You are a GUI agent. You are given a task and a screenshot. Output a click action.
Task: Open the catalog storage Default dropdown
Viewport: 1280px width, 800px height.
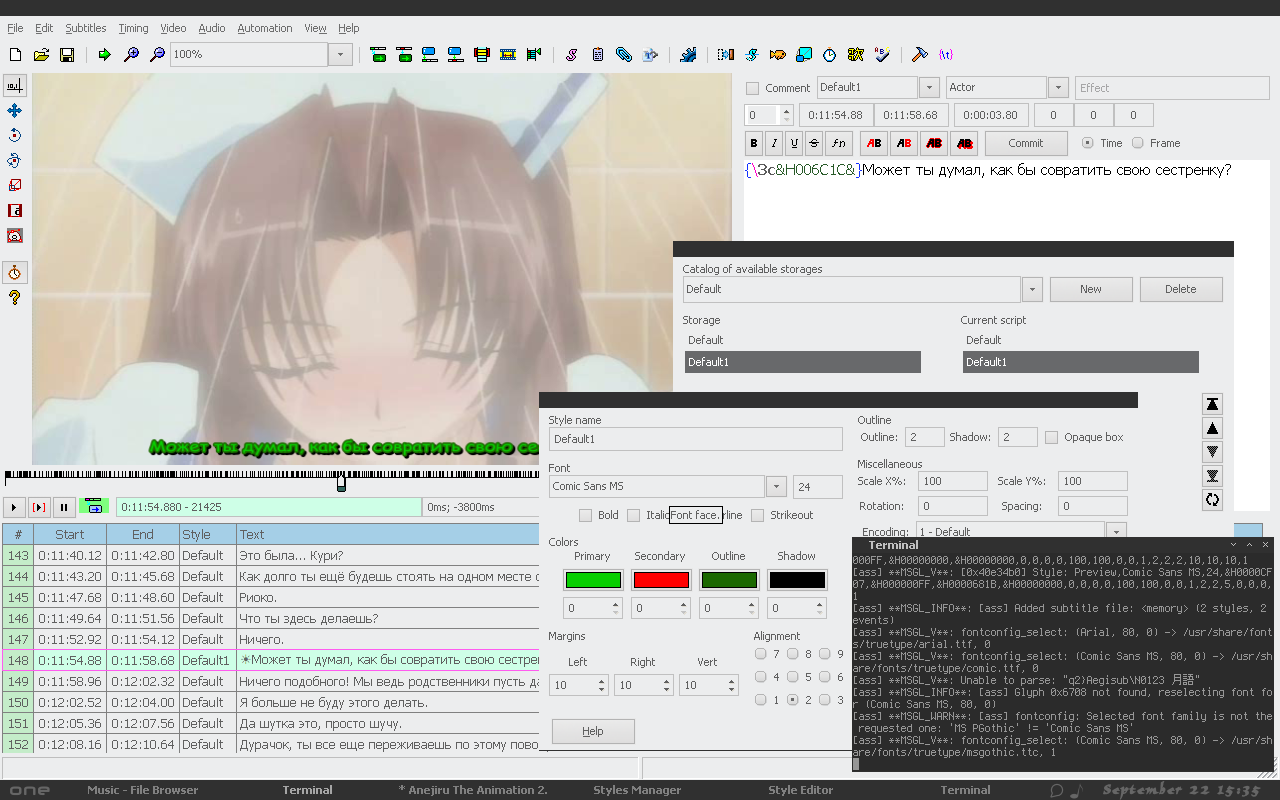click(x=1033, y=289)
